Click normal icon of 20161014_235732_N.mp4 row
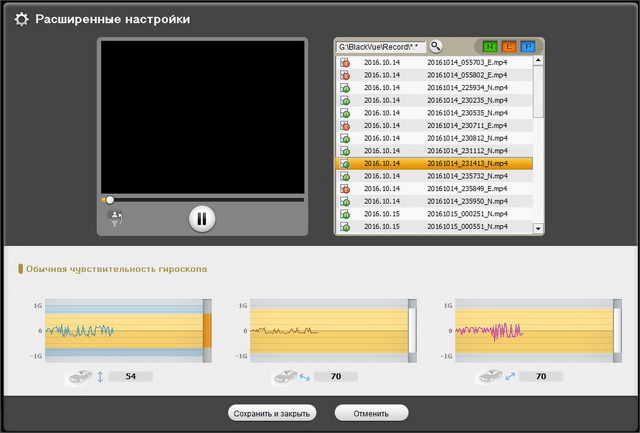This screenshot has height=433, width=640. [x=345, y=176]
